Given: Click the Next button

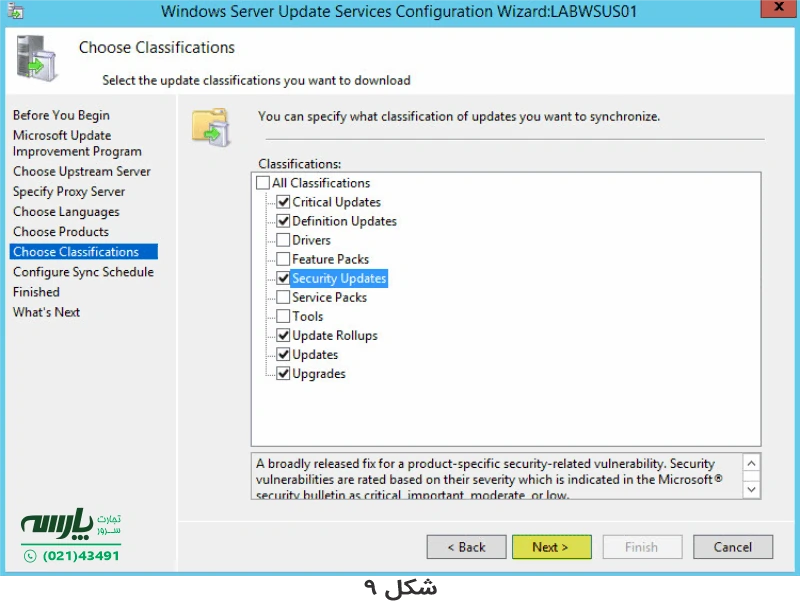Looking at the screenshot, I should click(x=552, y=547).
